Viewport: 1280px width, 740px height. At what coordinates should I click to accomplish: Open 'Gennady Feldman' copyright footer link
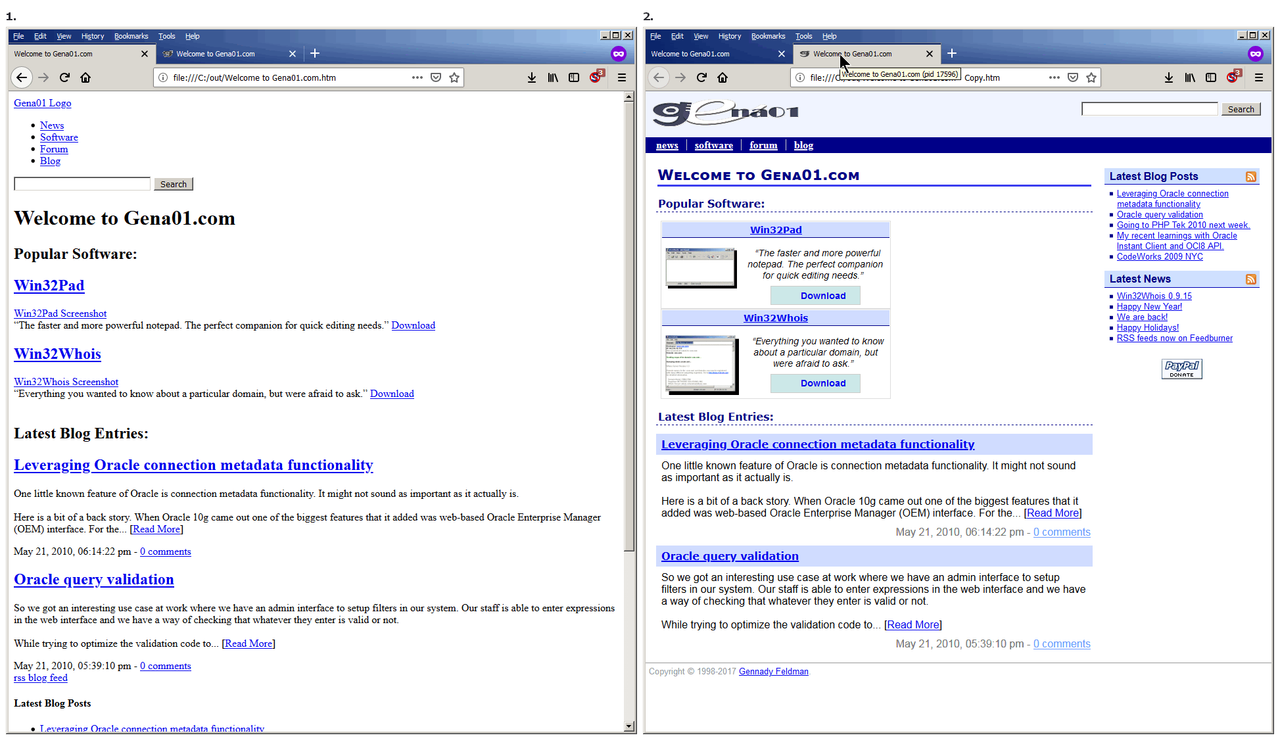tap(773, 671)
